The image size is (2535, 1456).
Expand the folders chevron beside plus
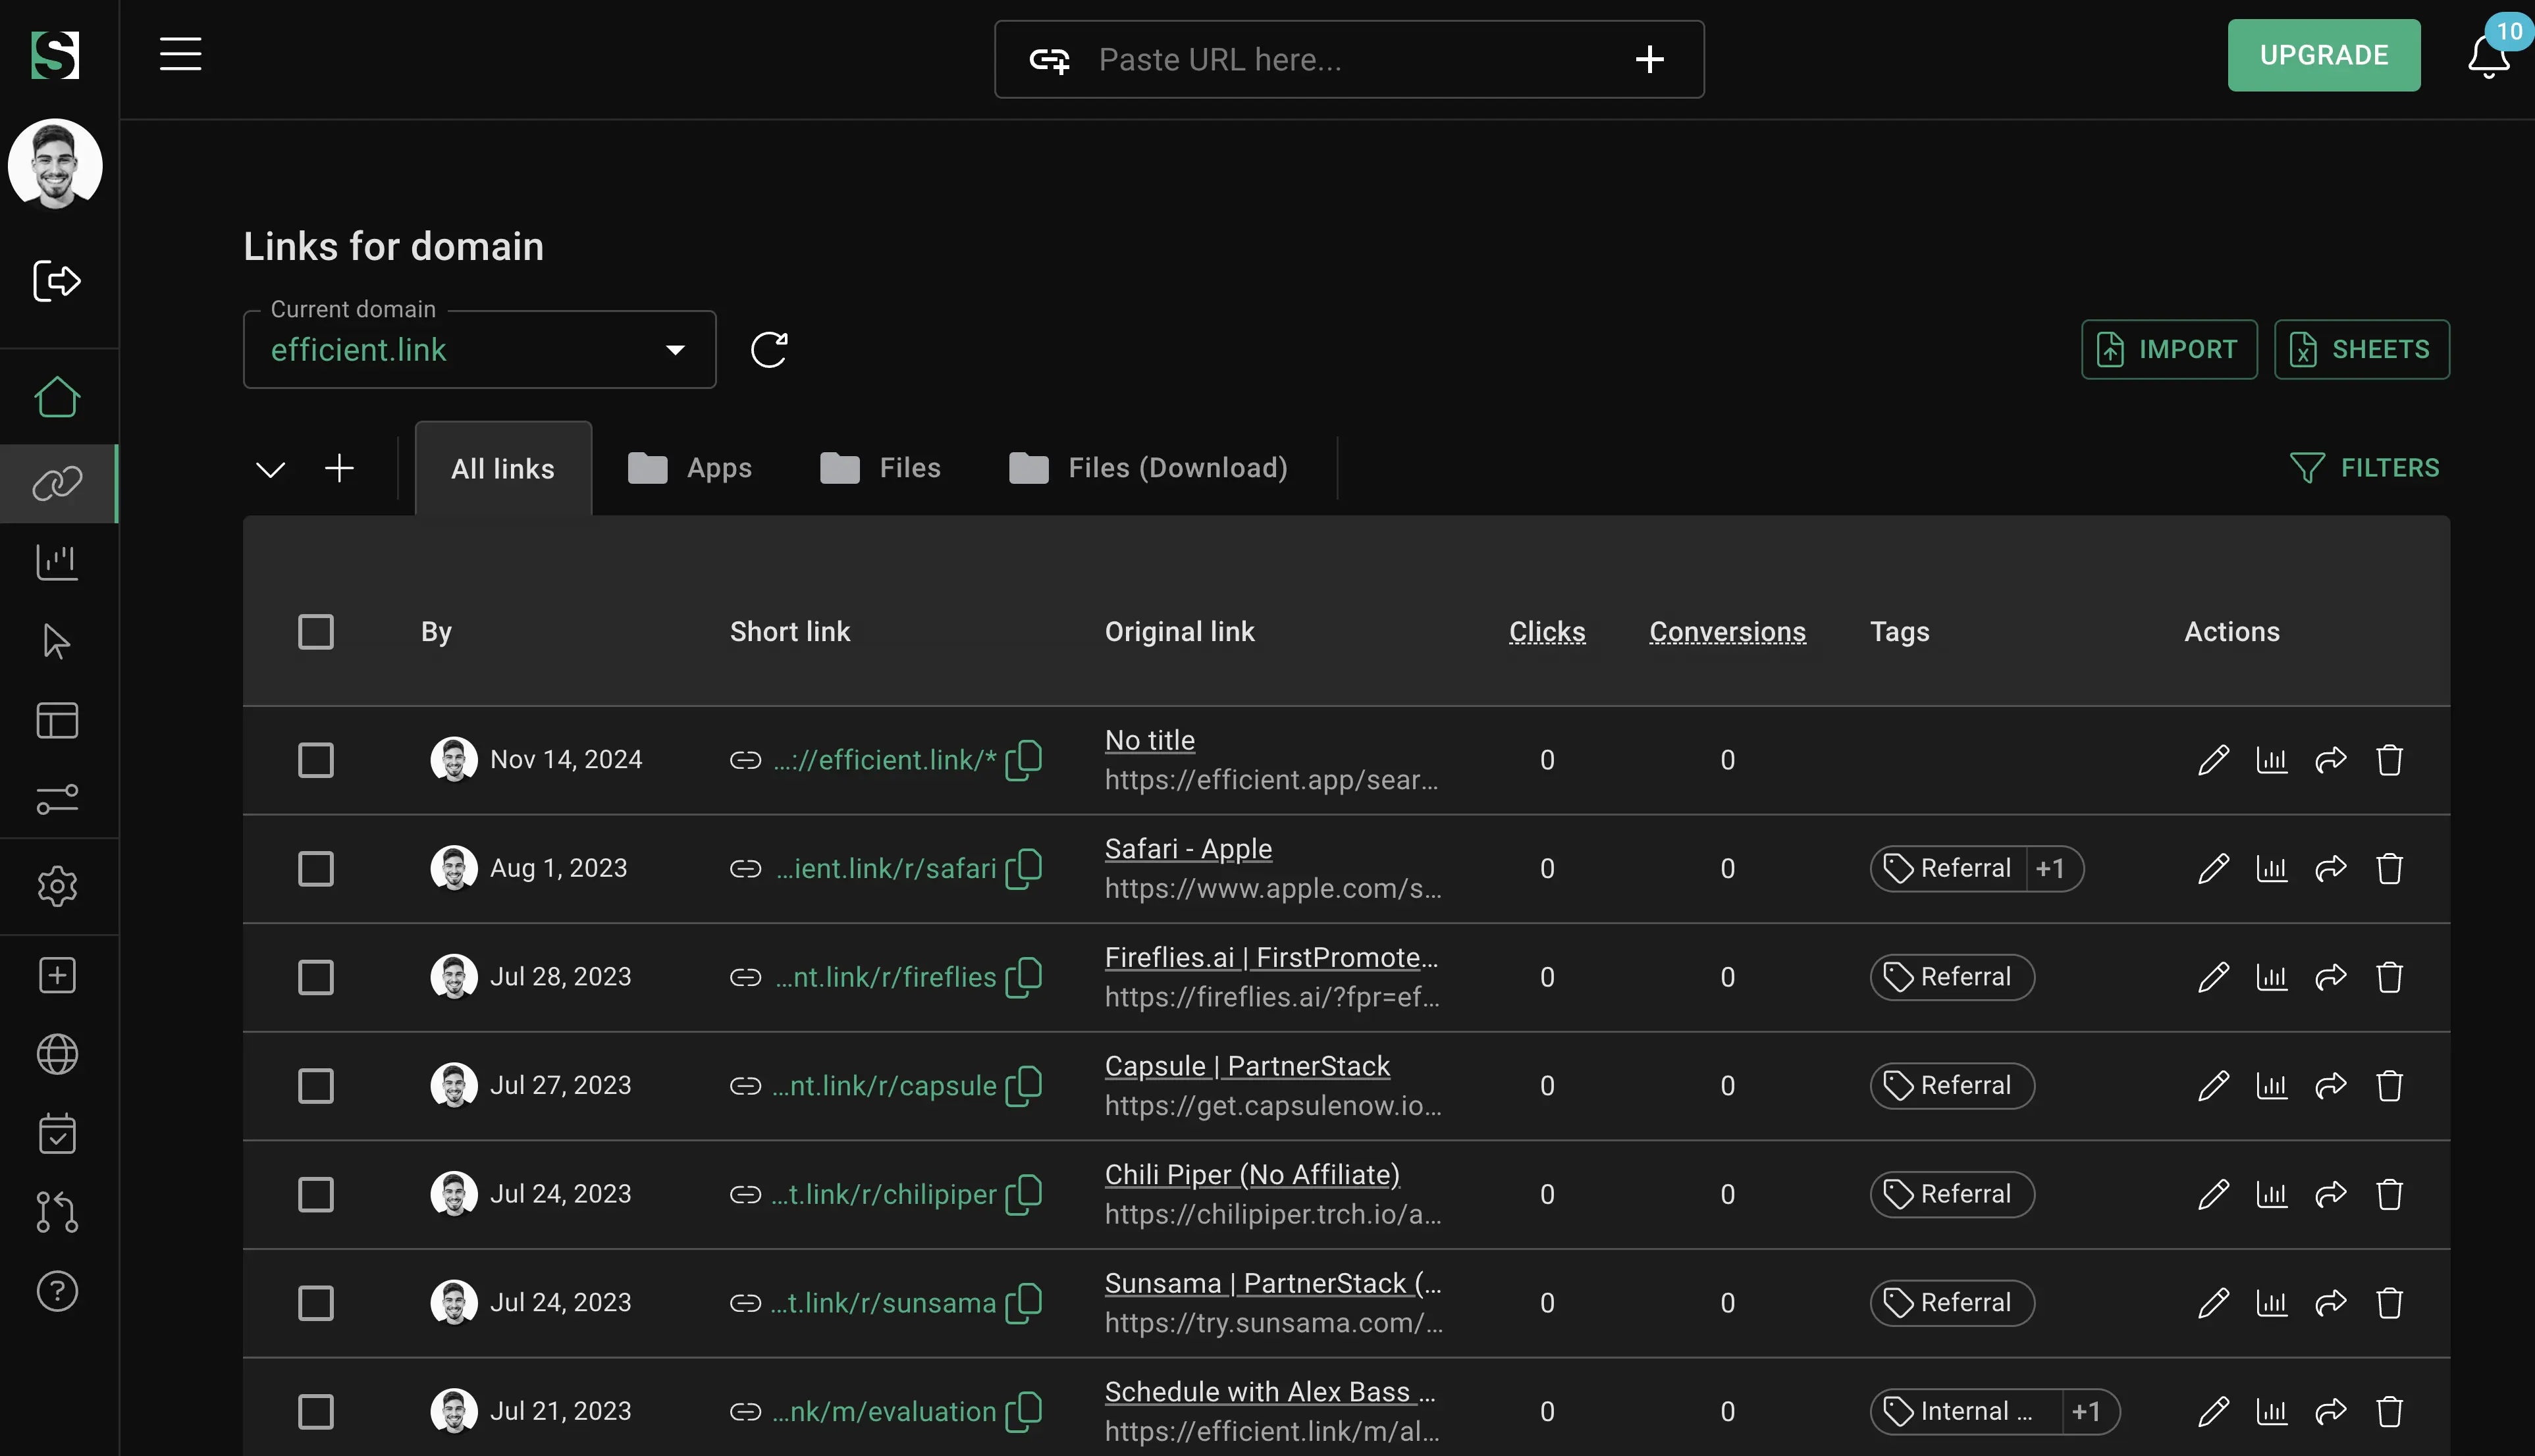(x=270, y=469)
